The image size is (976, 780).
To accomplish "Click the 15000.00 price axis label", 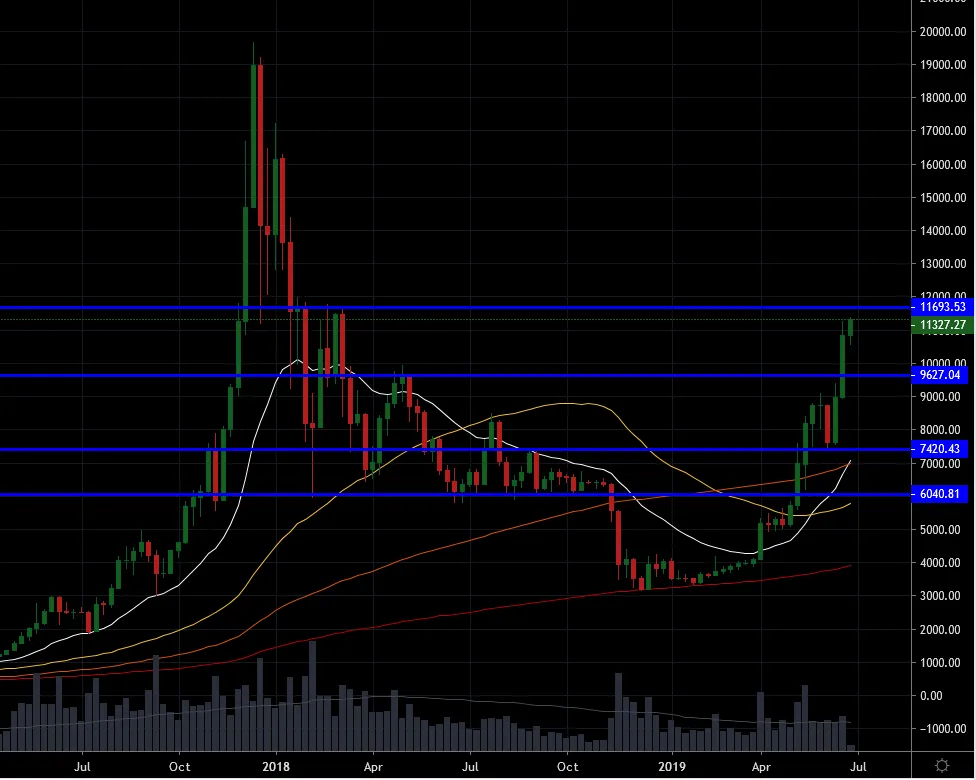I will (x=942, y=198).
